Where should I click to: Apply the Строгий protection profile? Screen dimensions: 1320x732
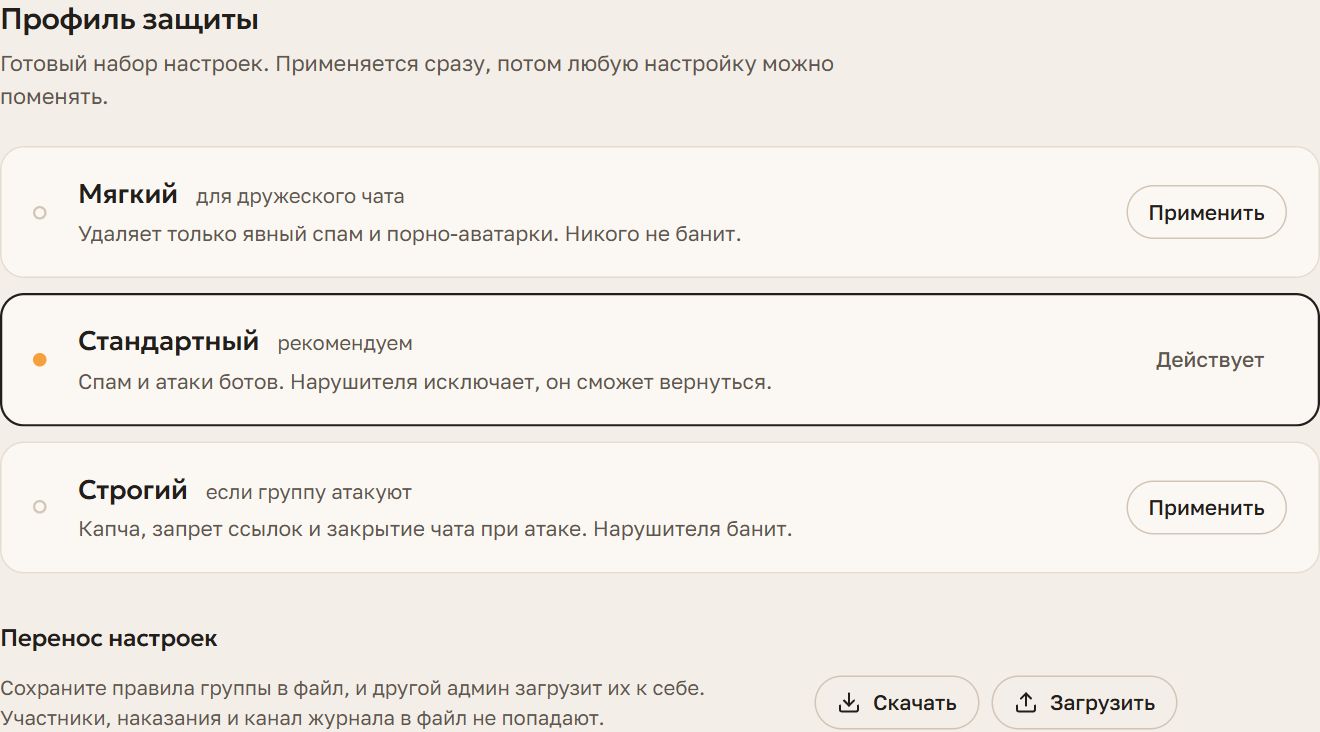pos(1206,507)
